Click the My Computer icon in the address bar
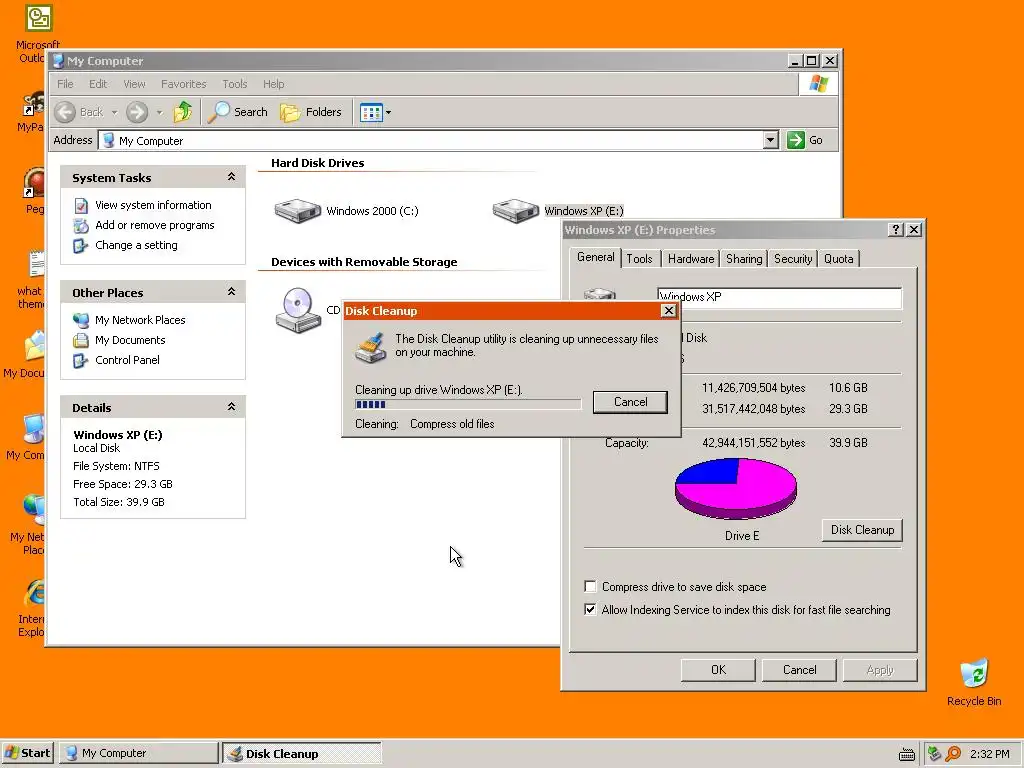This screenshot has width=1024, height=768. coord(108,140)
